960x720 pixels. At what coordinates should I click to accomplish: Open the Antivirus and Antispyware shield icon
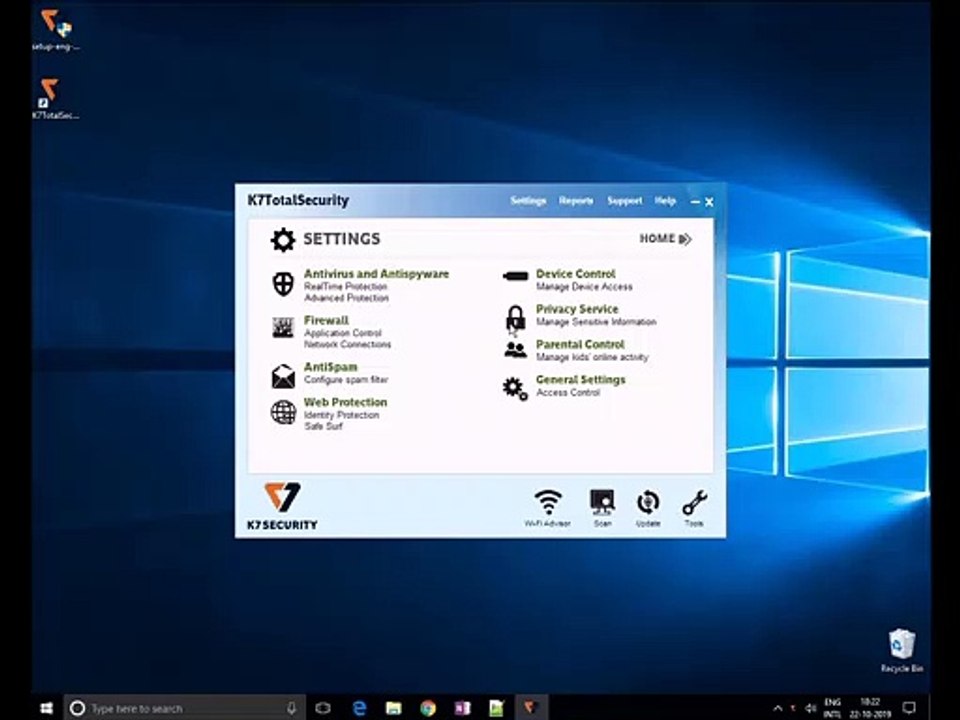pos(283,284)
